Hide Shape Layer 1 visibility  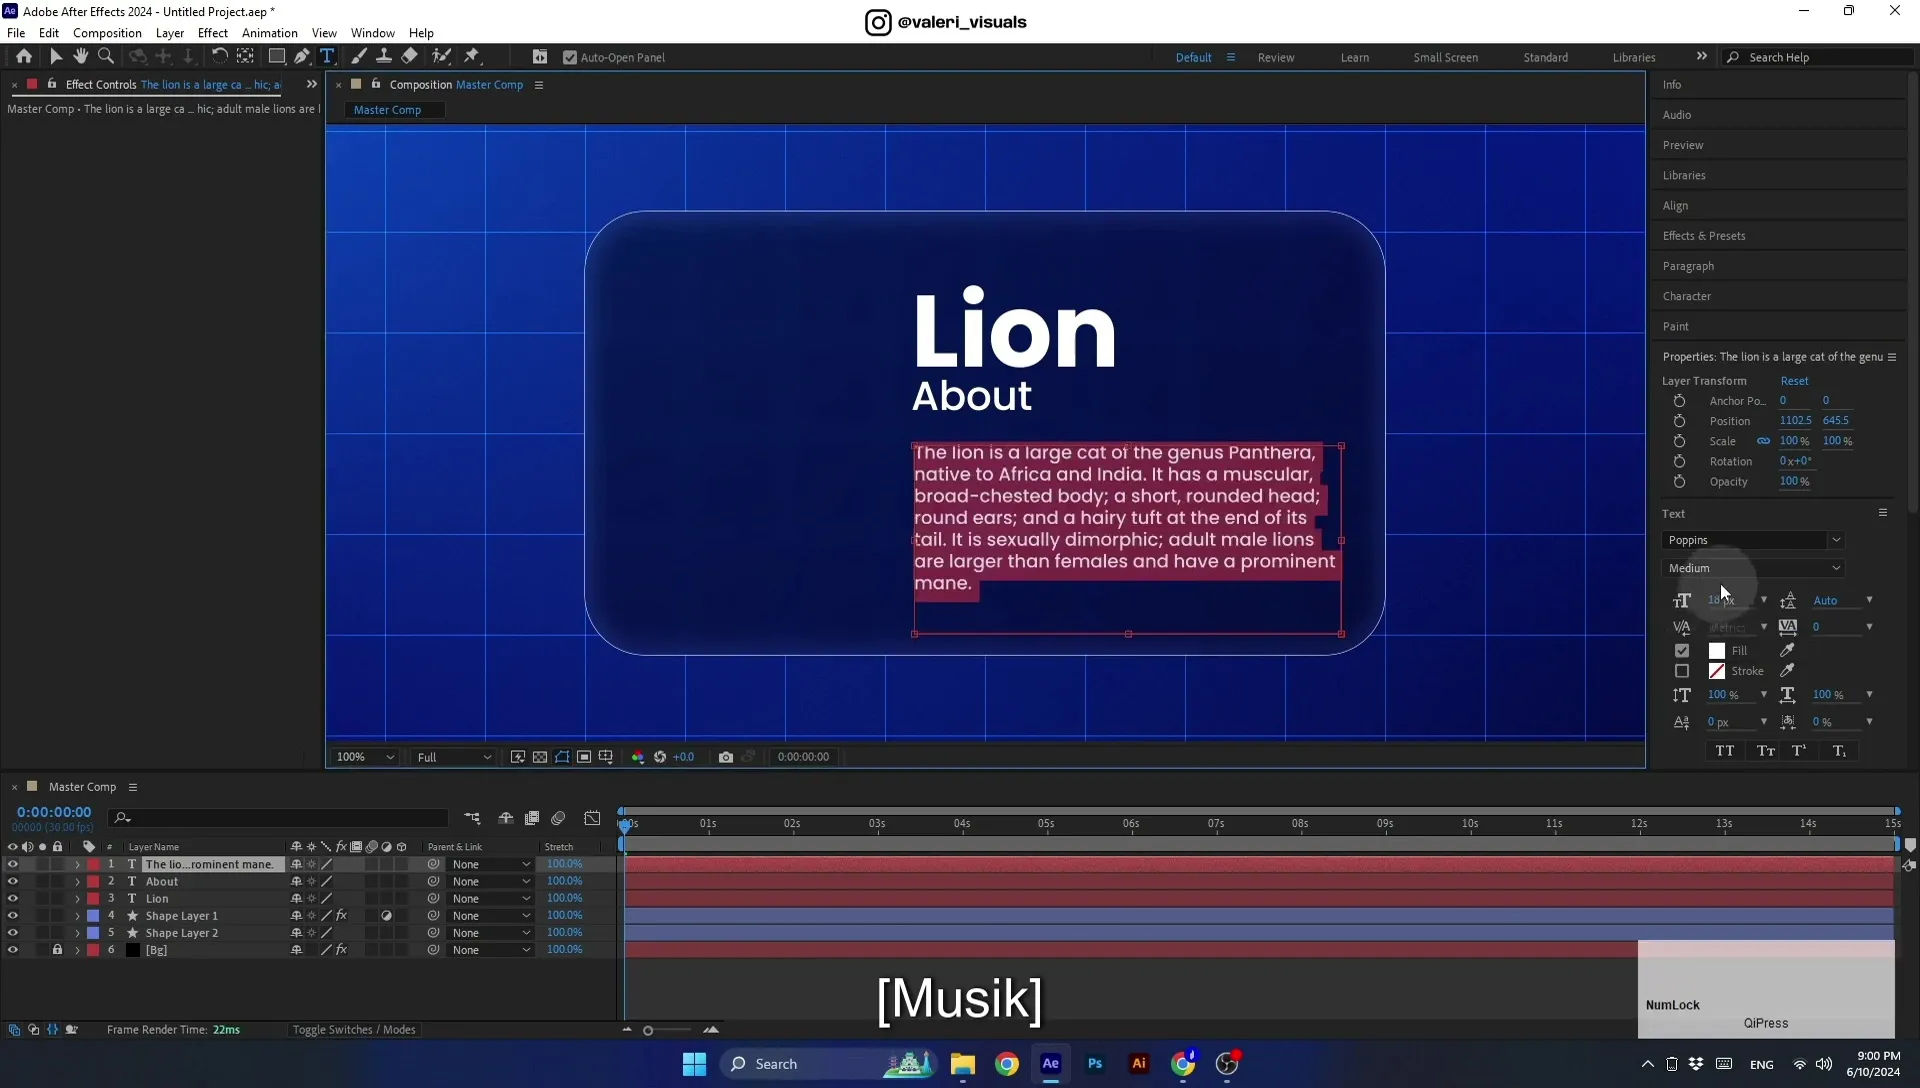[13, 916]
